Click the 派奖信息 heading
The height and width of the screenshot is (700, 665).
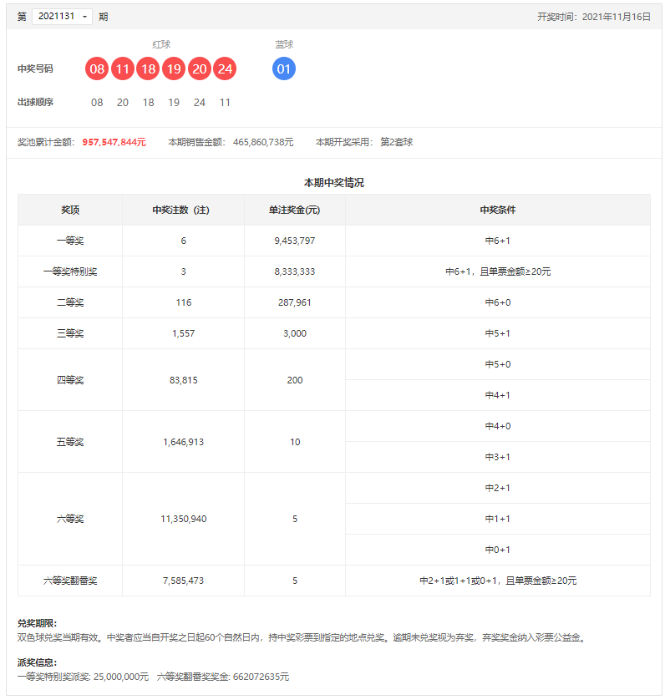point(37,662)
